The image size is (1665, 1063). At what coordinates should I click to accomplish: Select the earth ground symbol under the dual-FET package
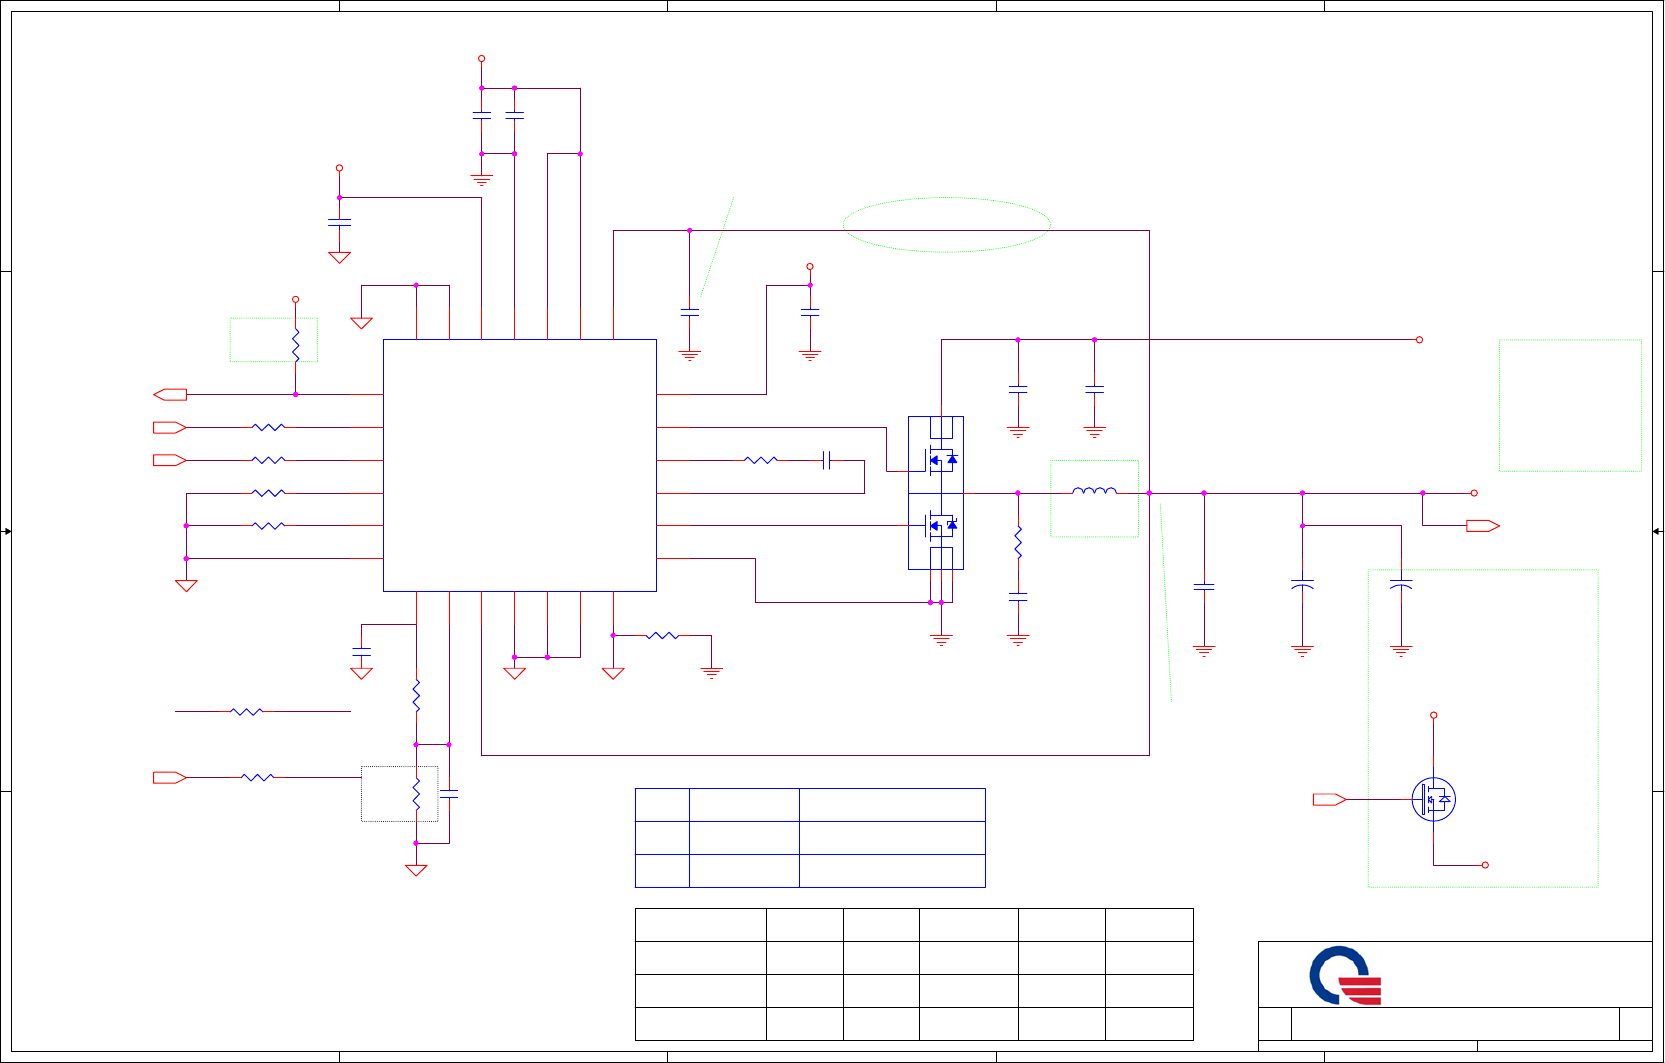[941, 640]
